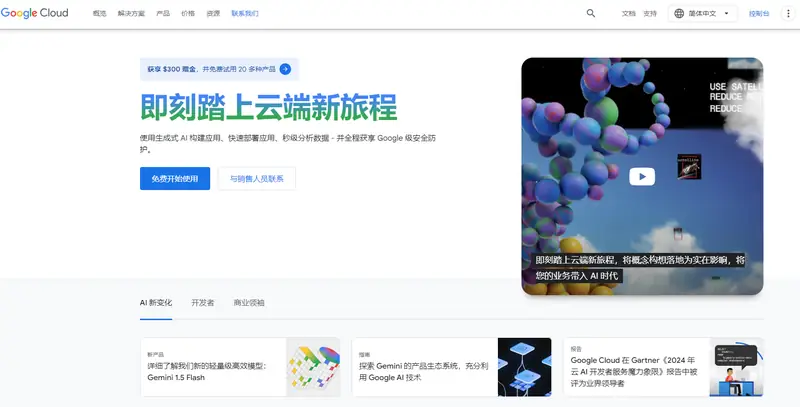Click the 免费开始使用 button
The image size is (800, 407).
pos(175,179)
